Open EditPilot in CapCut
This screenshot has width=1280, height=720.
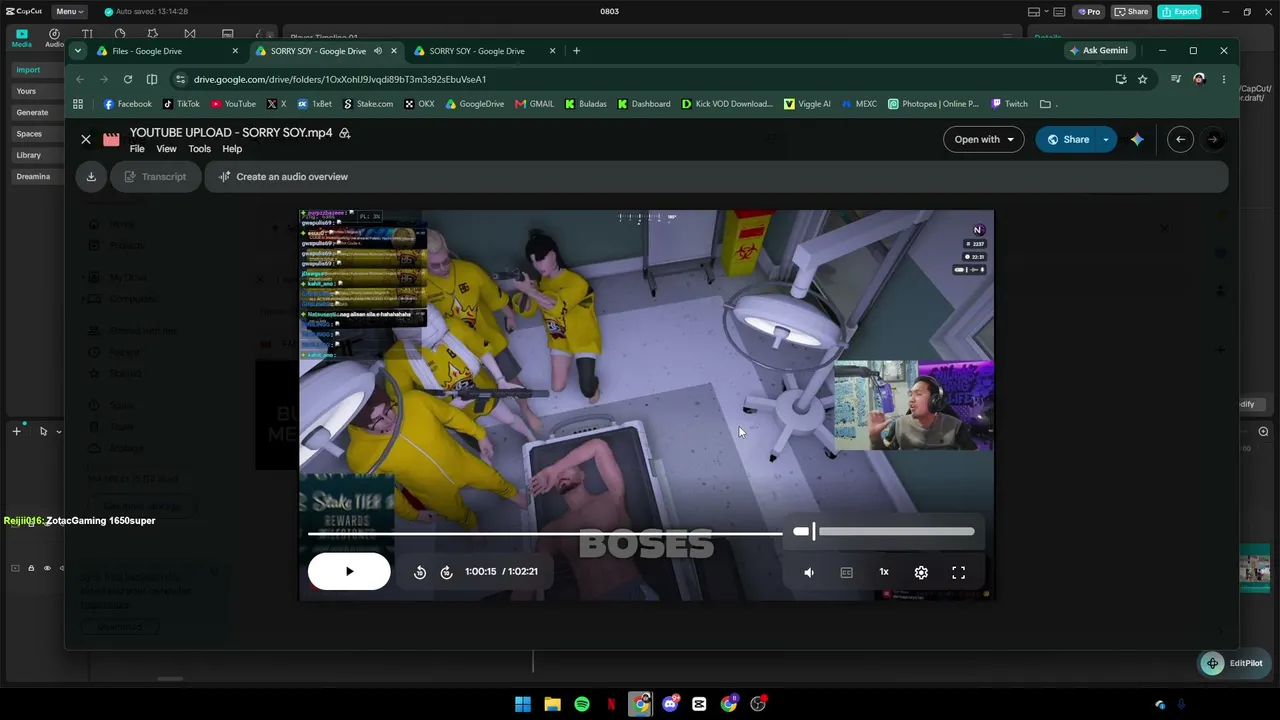[1234, 663]
